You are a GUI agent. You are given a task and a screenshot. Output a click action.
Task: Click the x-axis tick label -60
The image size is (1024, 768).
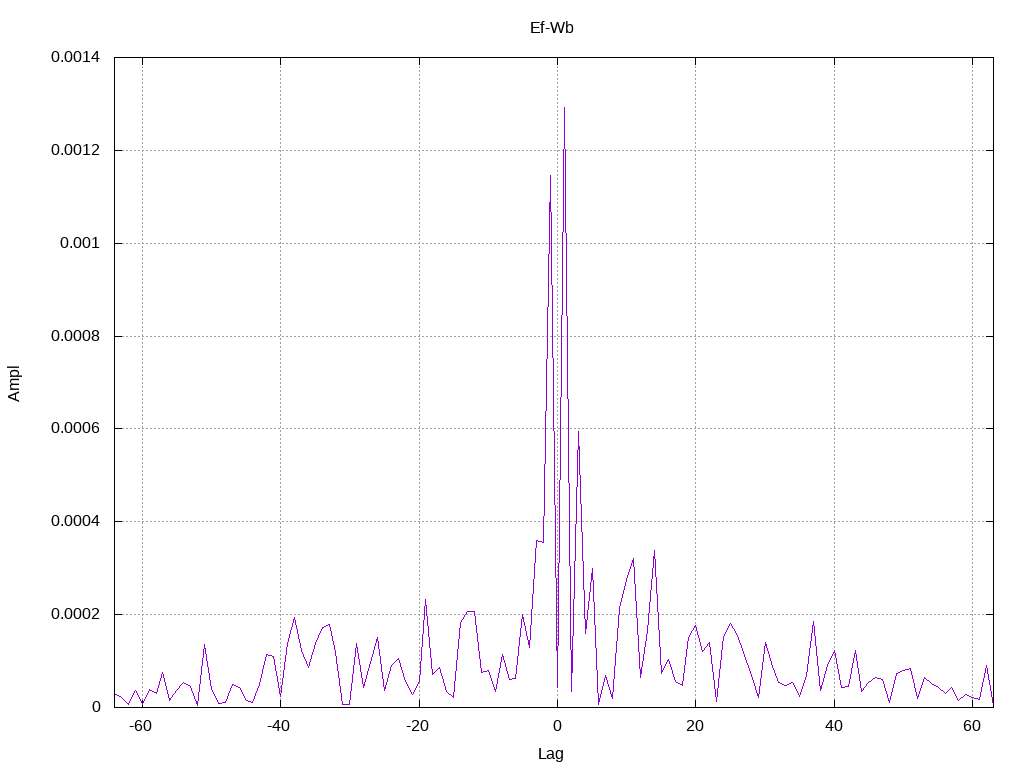140,726
